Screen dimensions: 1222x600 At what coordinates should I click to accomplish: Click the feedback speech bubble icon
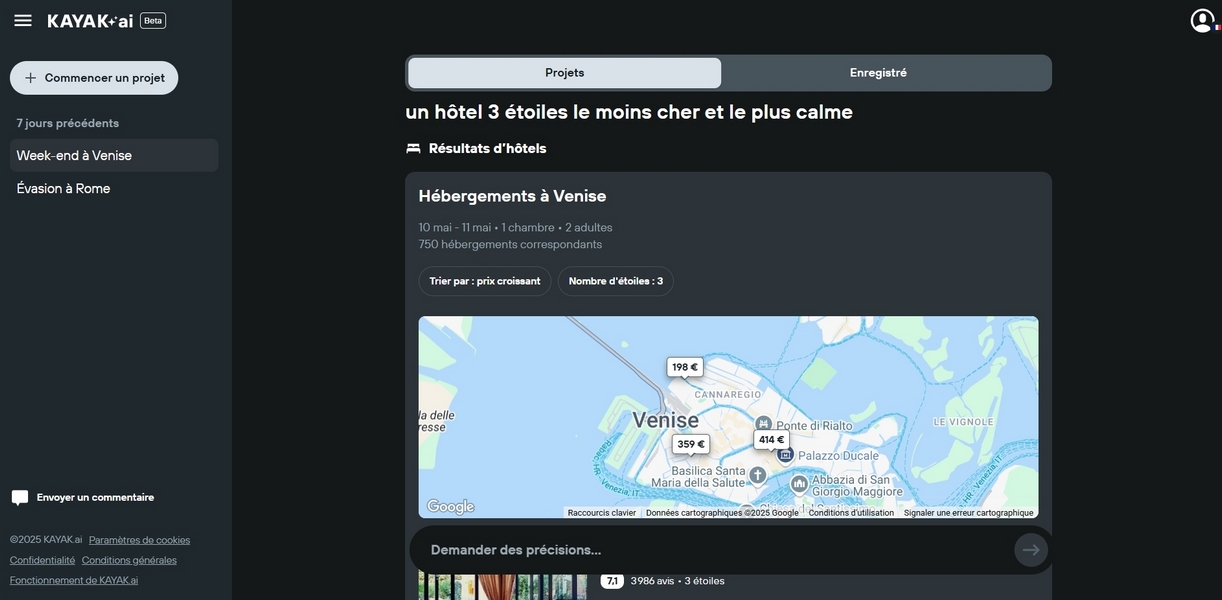click(20, 498)
